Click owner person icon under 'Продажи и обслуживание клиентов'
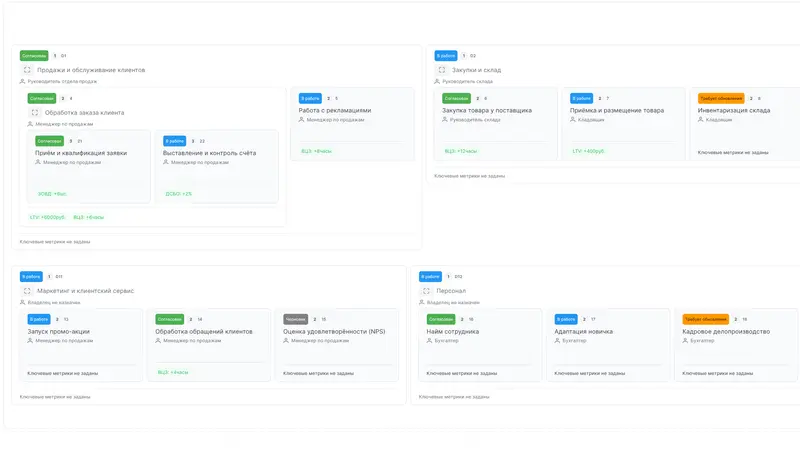 coord(22,81)
